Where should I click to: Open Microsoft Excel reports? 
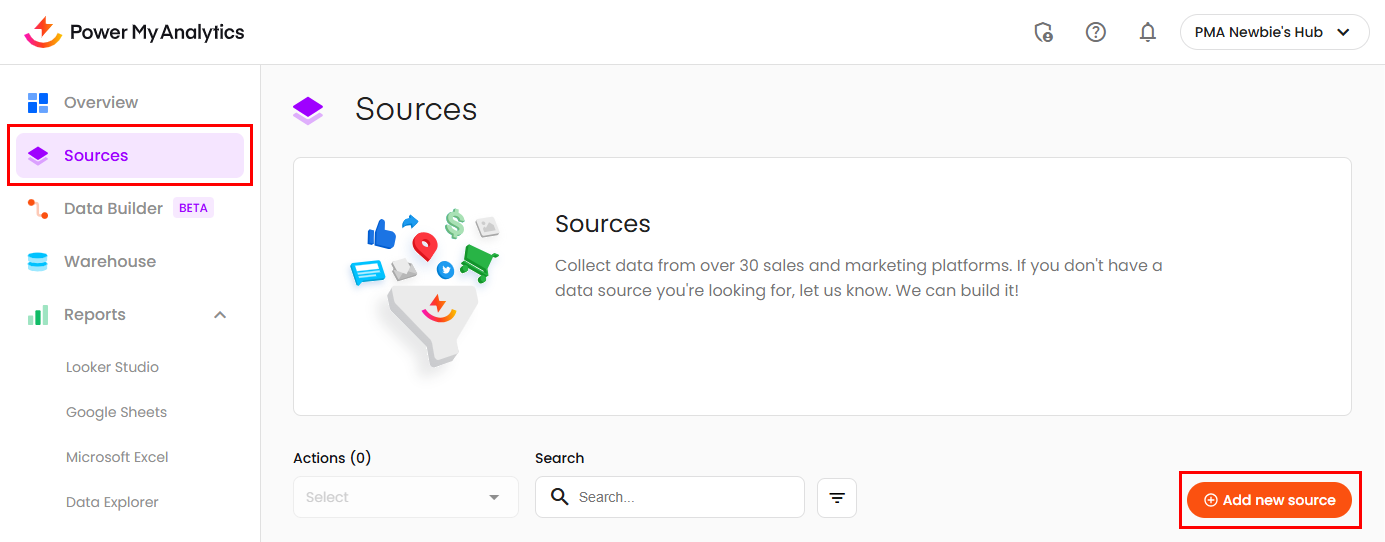coord(117,457)
